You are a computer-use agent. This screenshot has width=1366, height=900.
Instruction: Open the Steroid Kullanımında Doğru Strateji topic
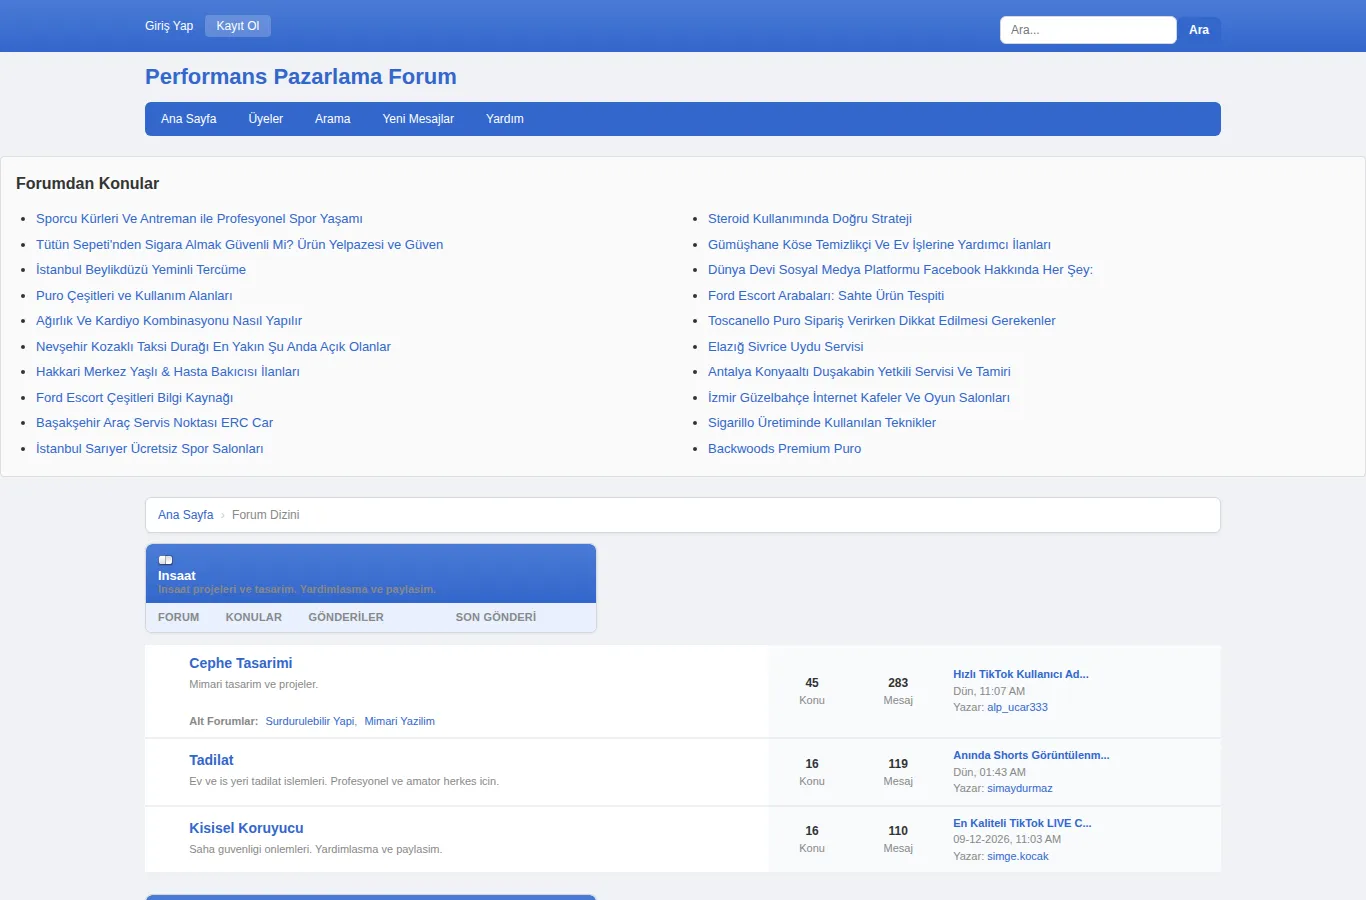(810, 219)
